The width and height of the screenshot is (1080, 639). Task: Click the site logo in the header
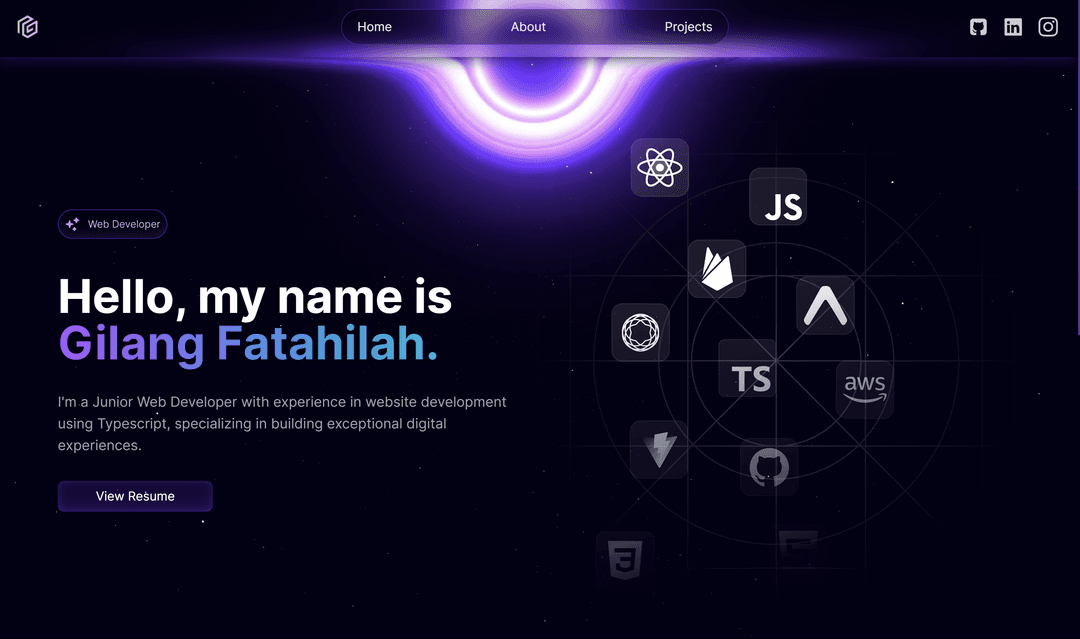click(x=28, y=27)
